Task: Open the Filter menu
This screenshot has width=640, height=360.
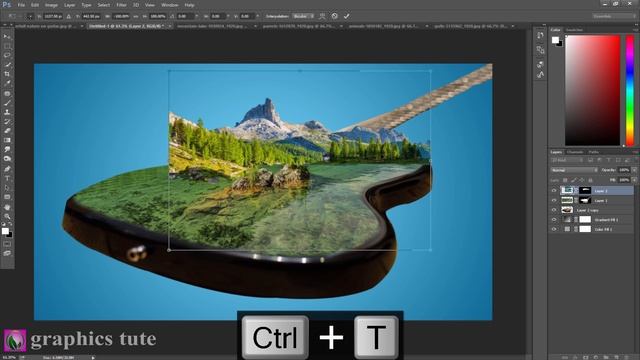Action: [121, 5]
